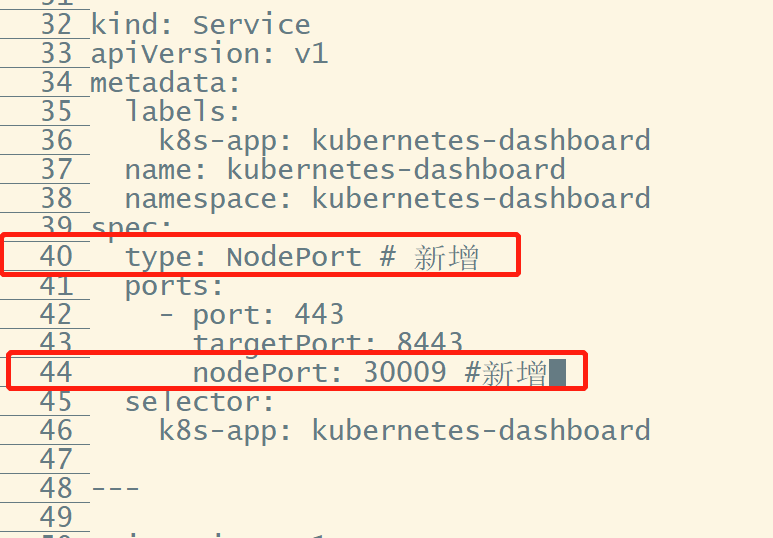Click 'namespace: kubernetes-dashboard' on line 38

point(388,199)
